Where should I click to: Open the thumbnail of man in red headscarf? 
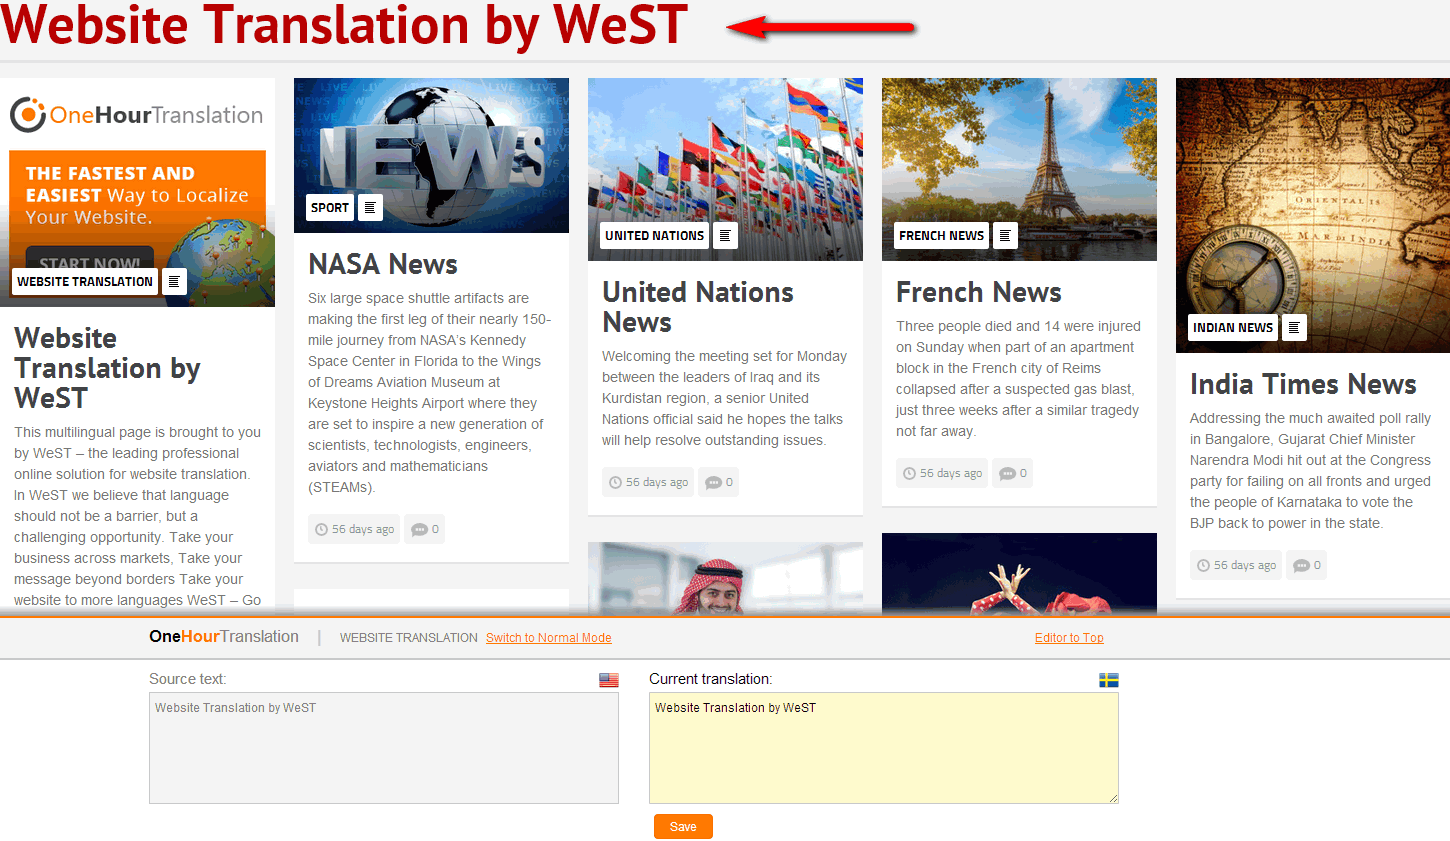[725, 578]
